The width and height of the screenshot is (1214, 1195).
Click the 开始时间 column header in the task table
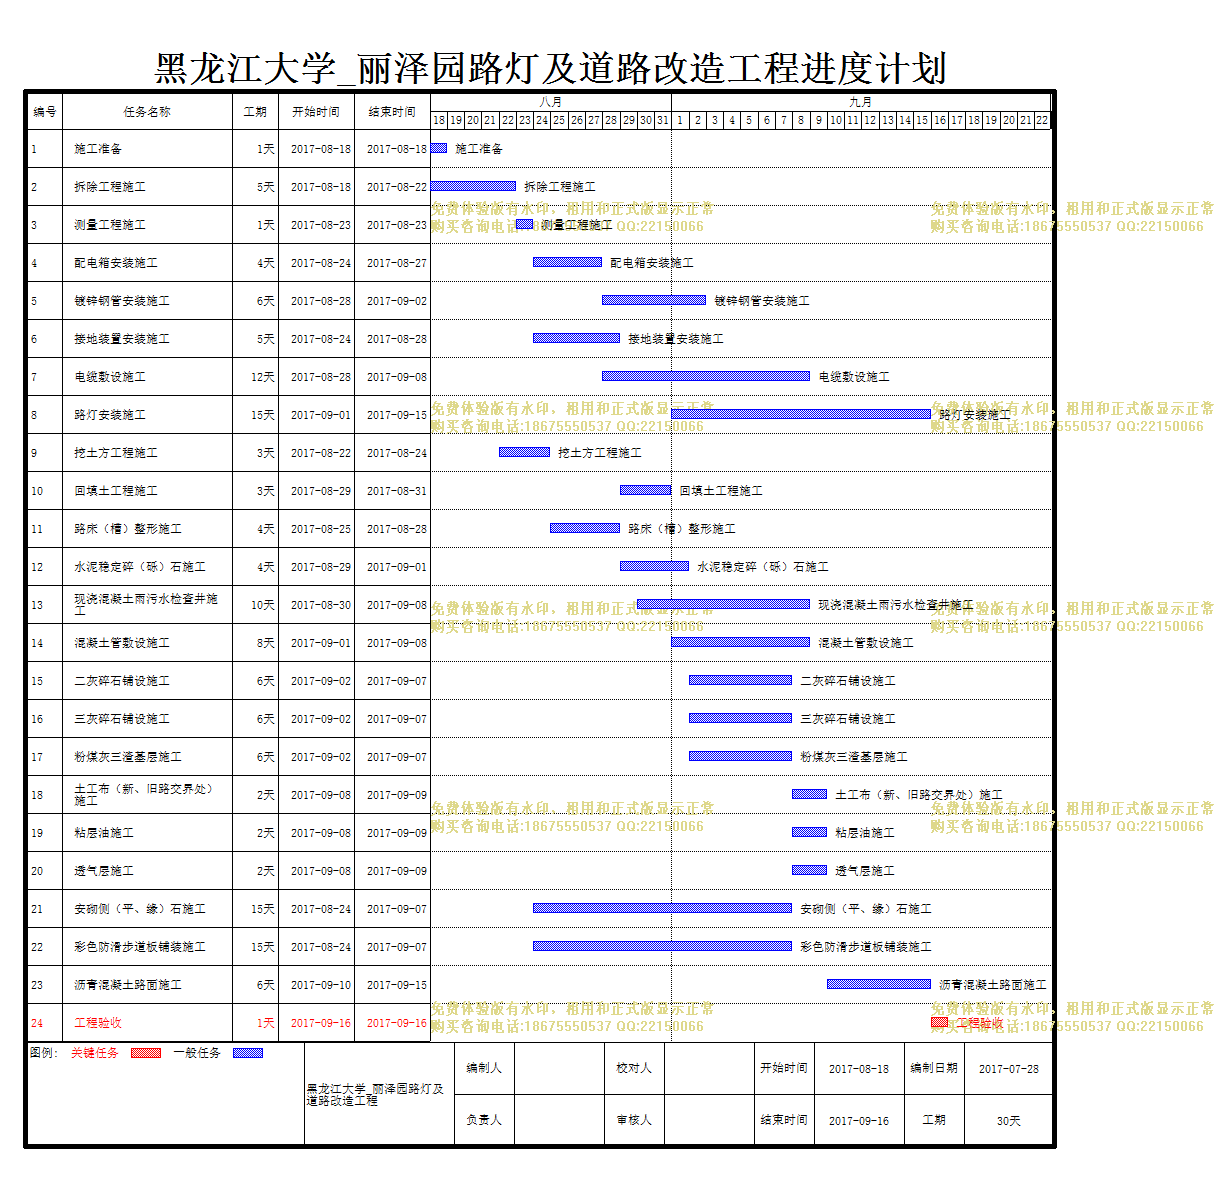[316, 112]
